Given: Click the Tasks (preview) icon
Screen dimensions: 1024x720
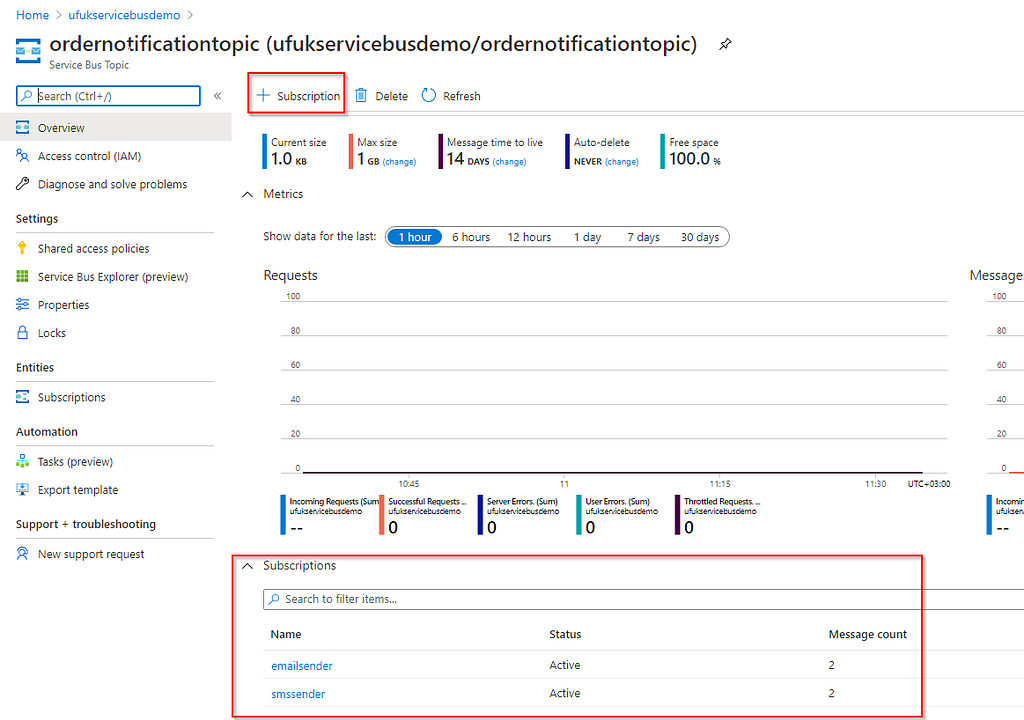Looking at the screenshot, I should click(22, 461).
